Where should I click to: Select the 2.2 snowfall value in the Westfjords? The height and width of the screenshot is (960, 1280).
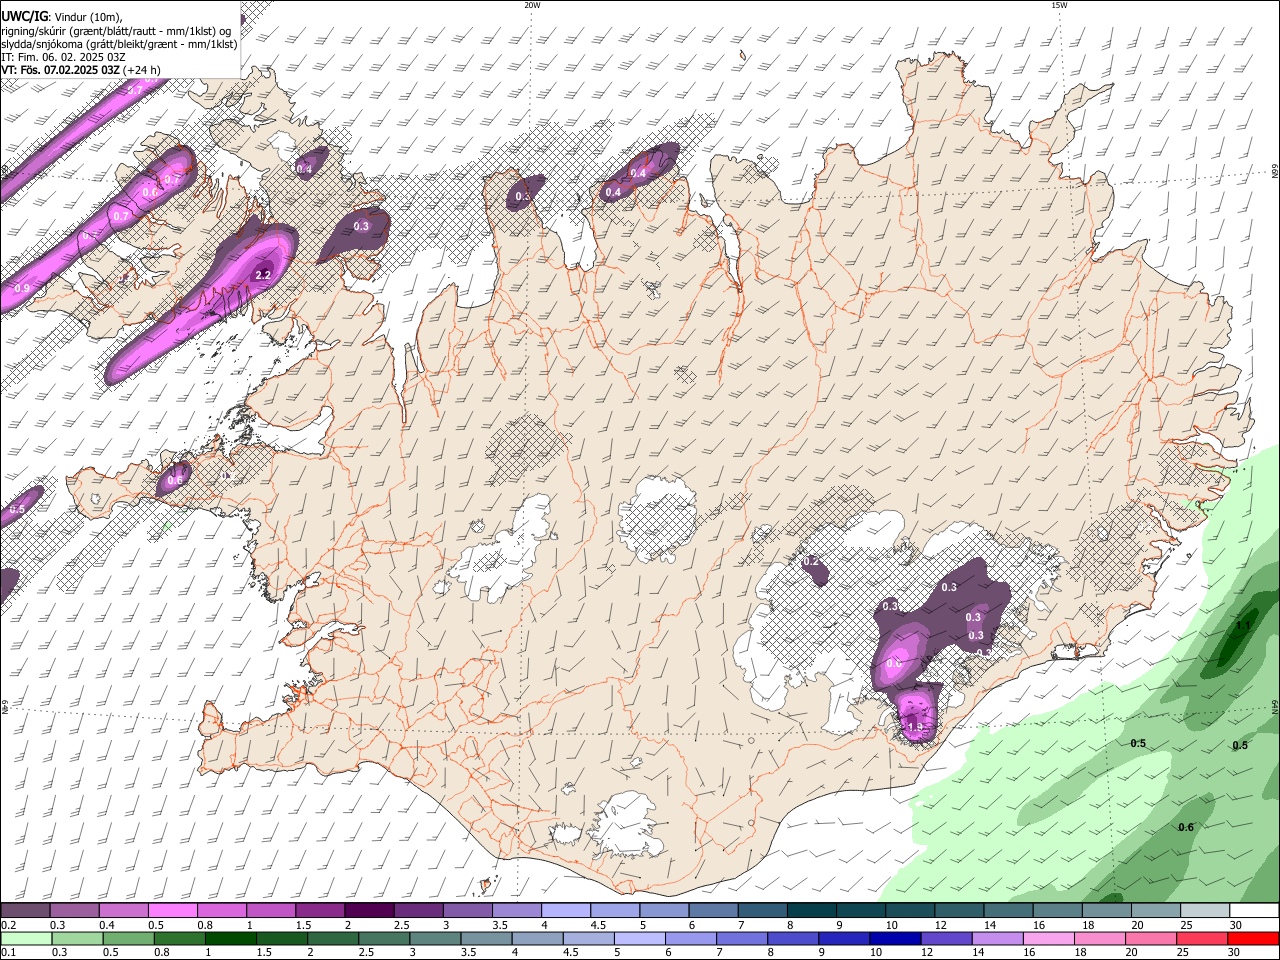point(264,275)
